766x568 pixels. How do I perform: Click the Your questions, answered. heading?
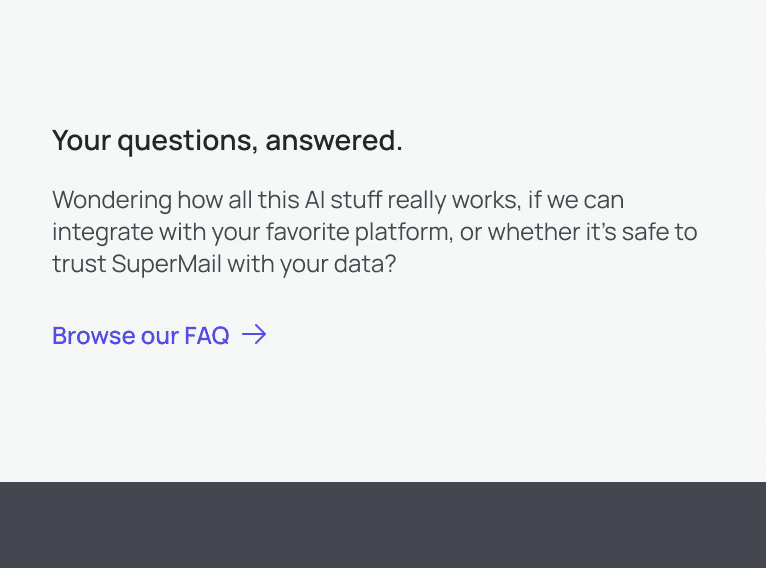pyautogui.click(x=227, y=141)
